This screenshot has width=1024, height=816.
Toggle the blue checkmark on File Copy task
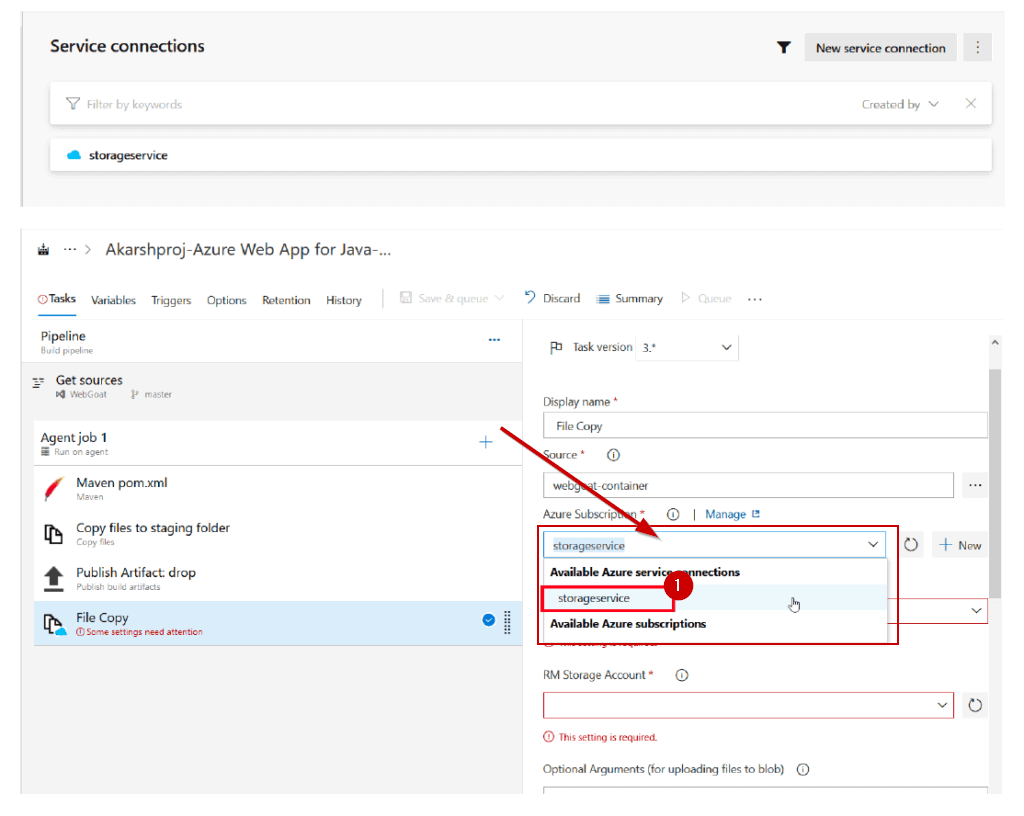pos(489,620)
